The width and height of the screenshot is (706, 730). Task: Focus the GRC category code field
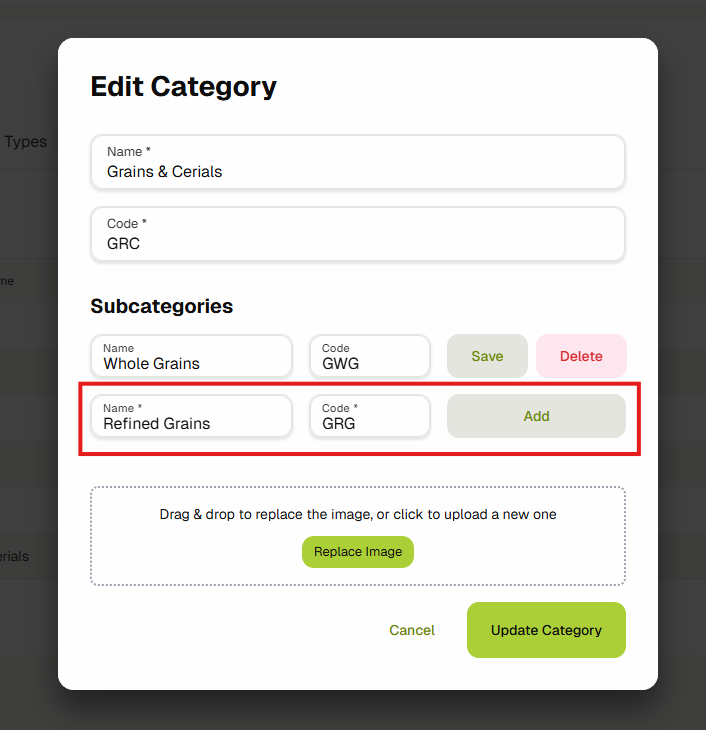tap(357, 243)
